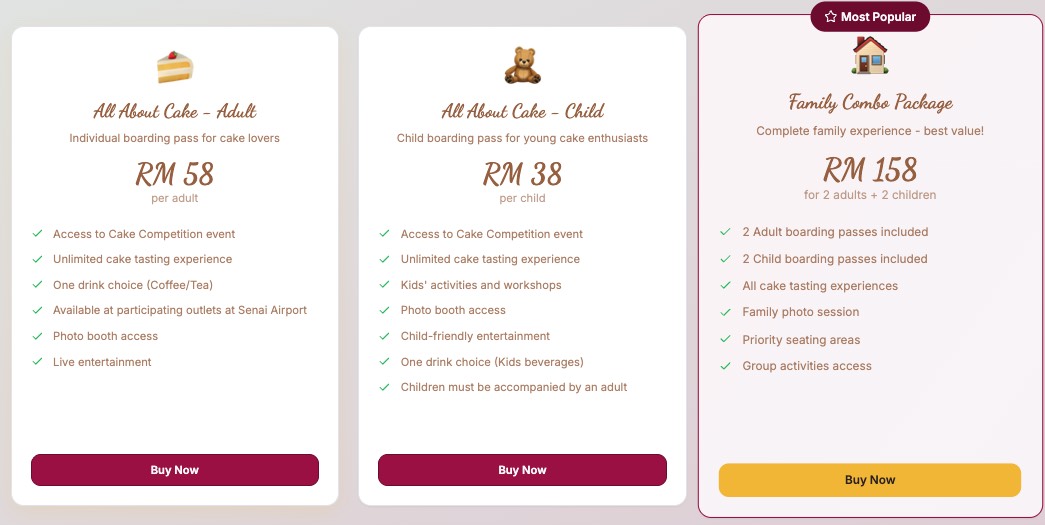Click the RM 158 family price
The width and height of the screenshot is (1045, 525).
pyautogui.click(x=870, y=169)
